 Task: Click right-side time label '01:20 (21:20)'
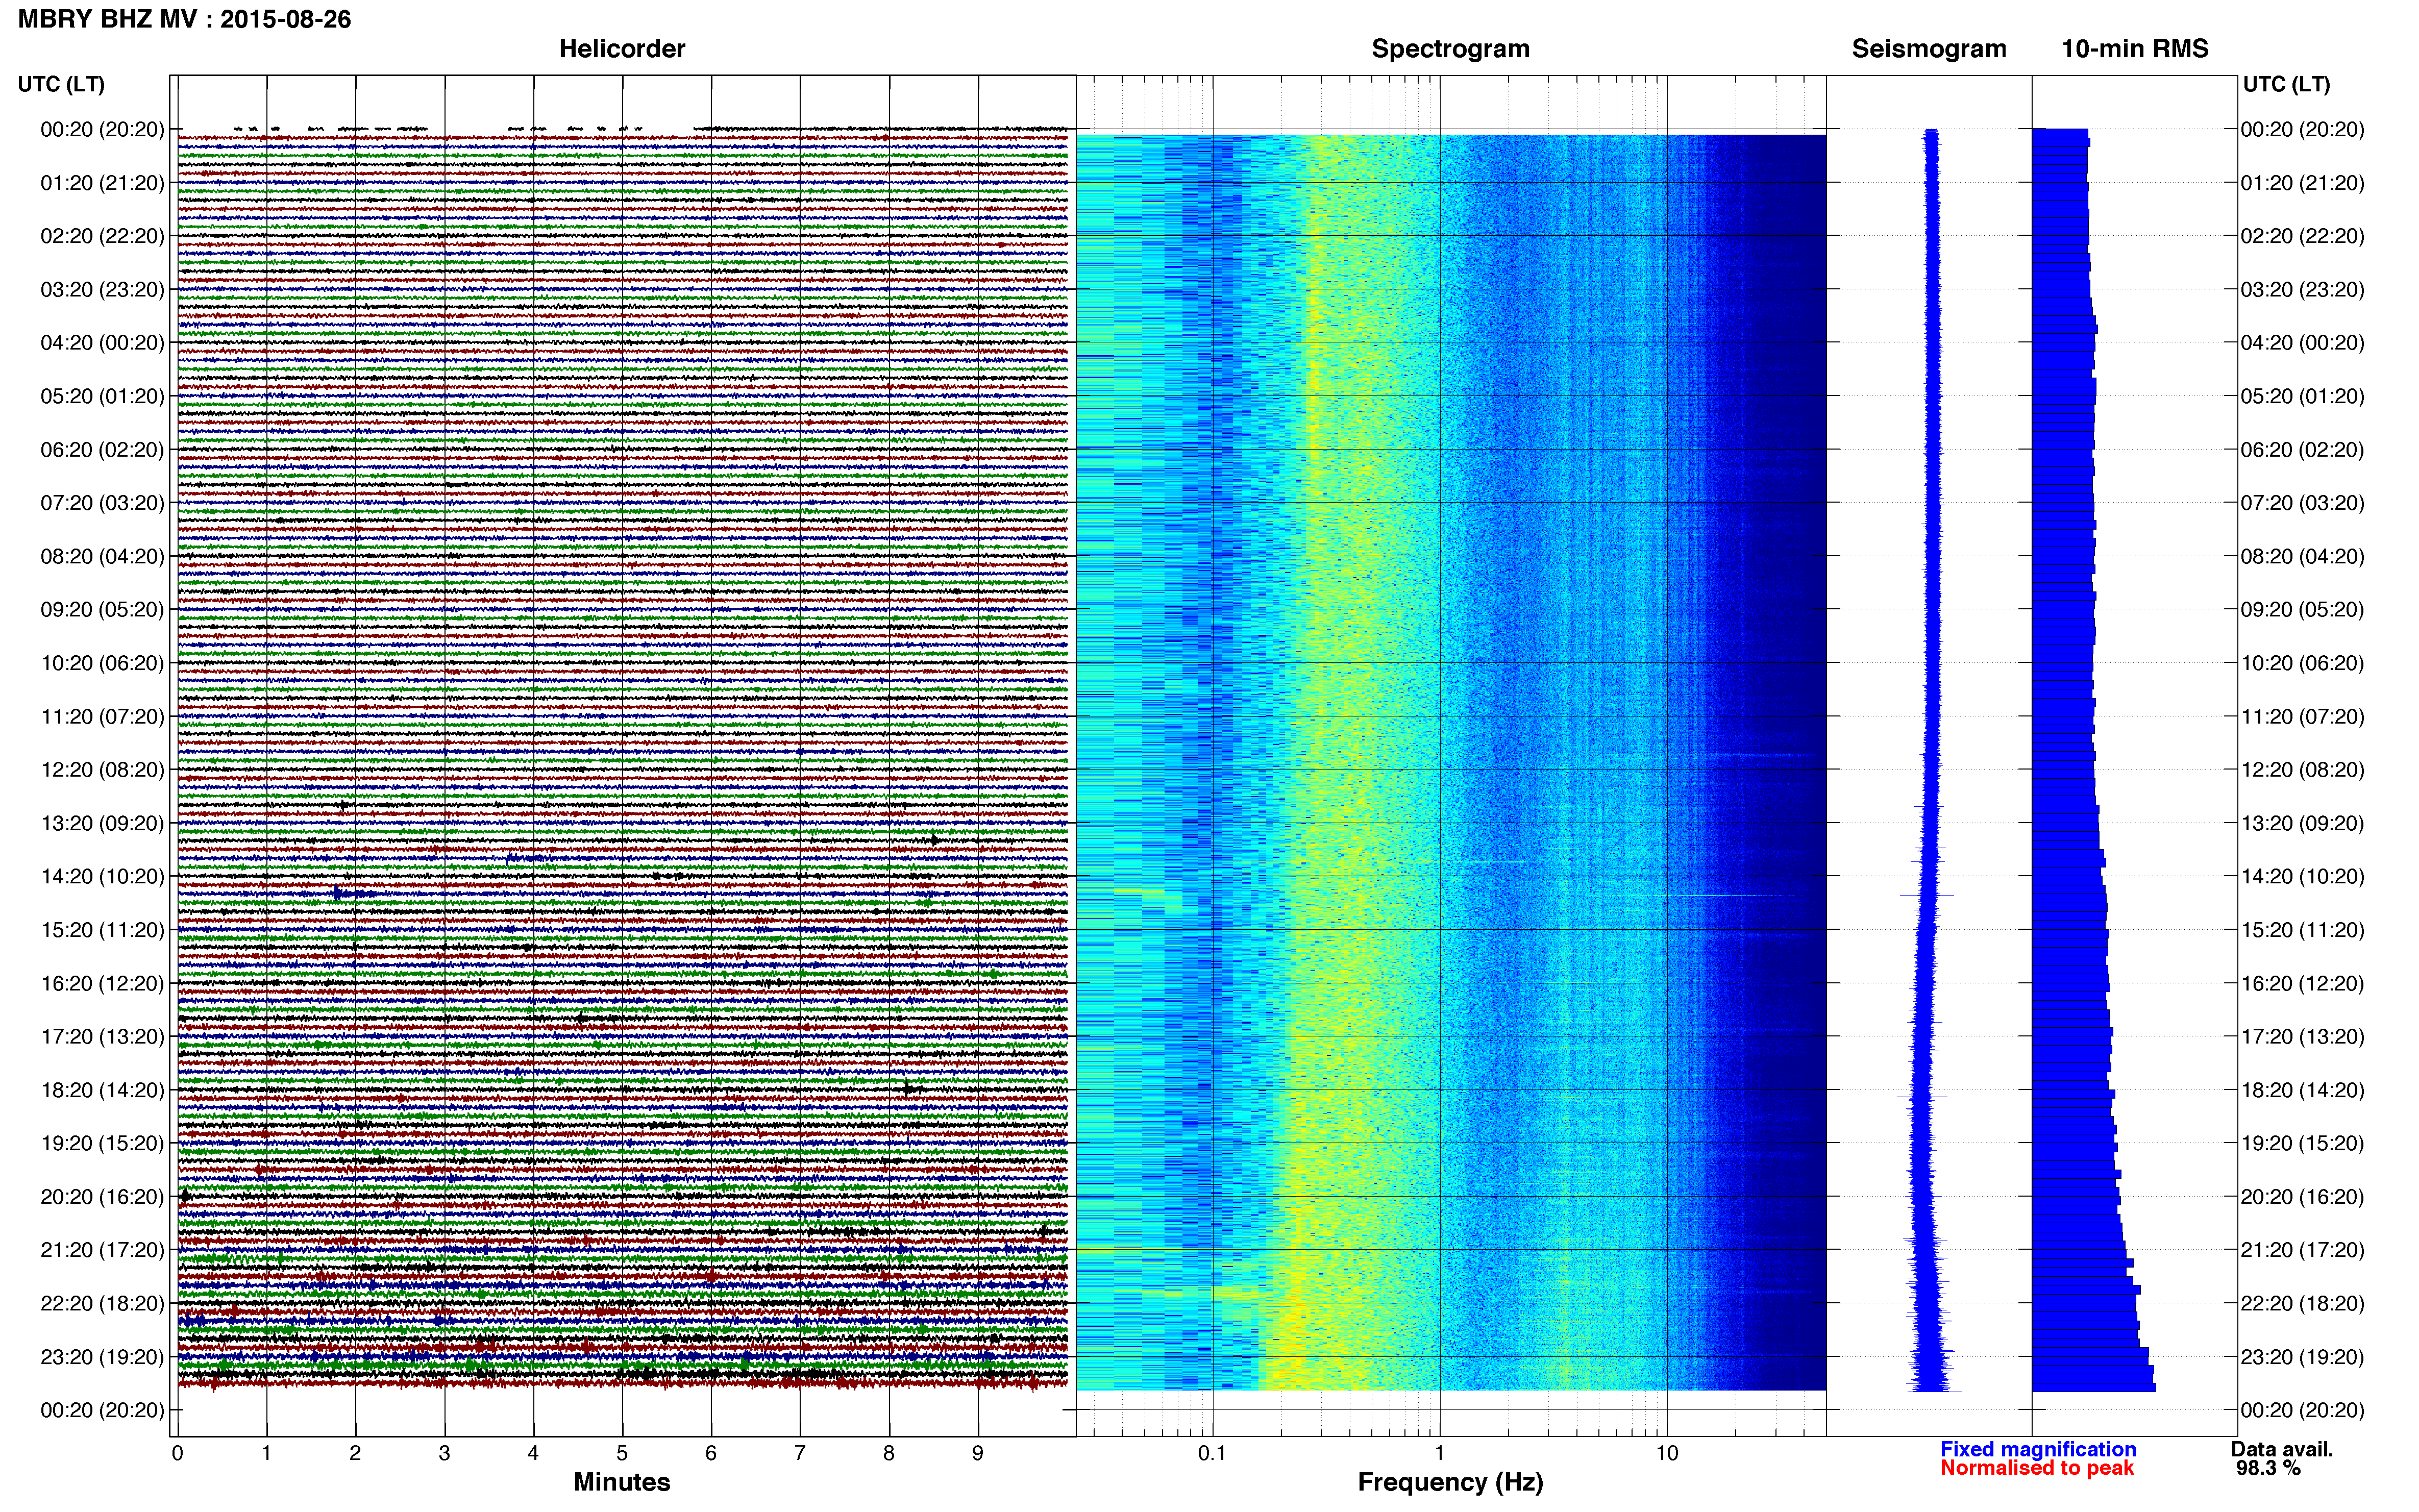[x=2302, y=183]
